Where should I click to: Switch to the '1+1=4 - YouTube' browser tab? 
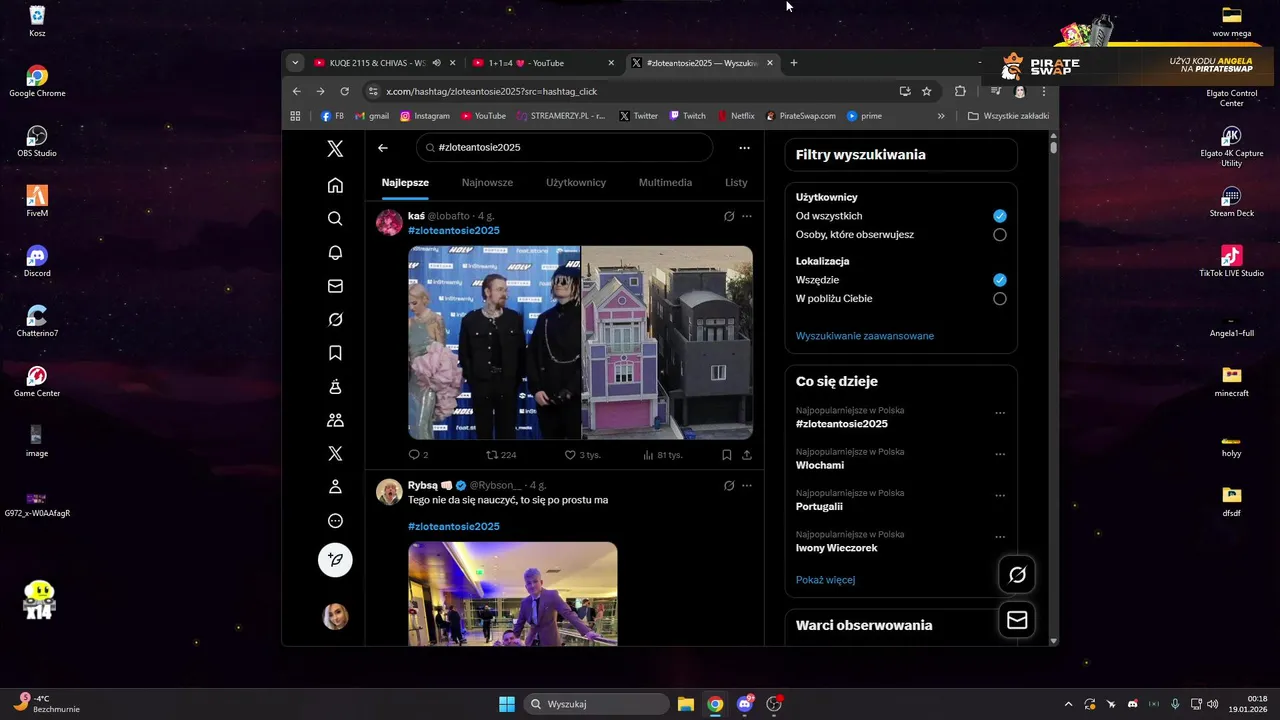543,63
